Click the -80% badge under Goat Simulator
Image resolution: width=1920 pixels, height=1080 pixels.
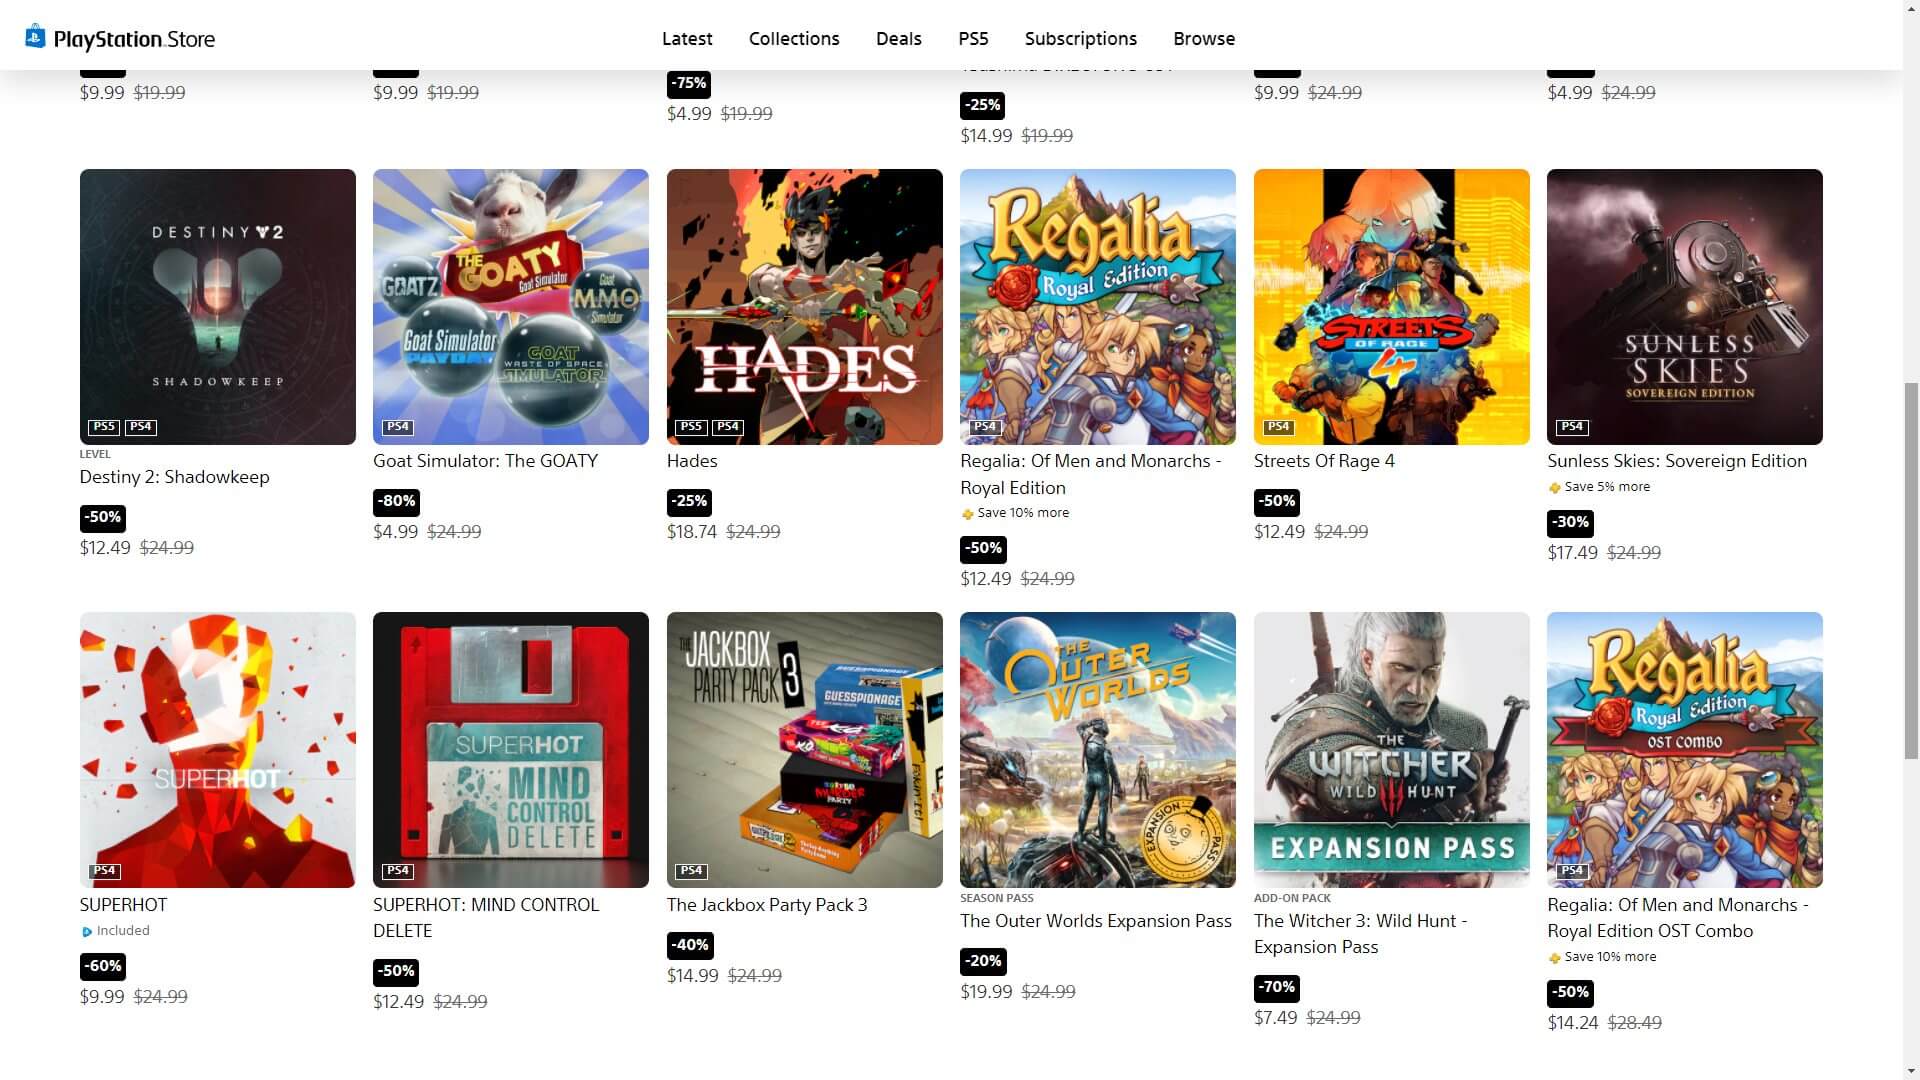tap(396, 501)
